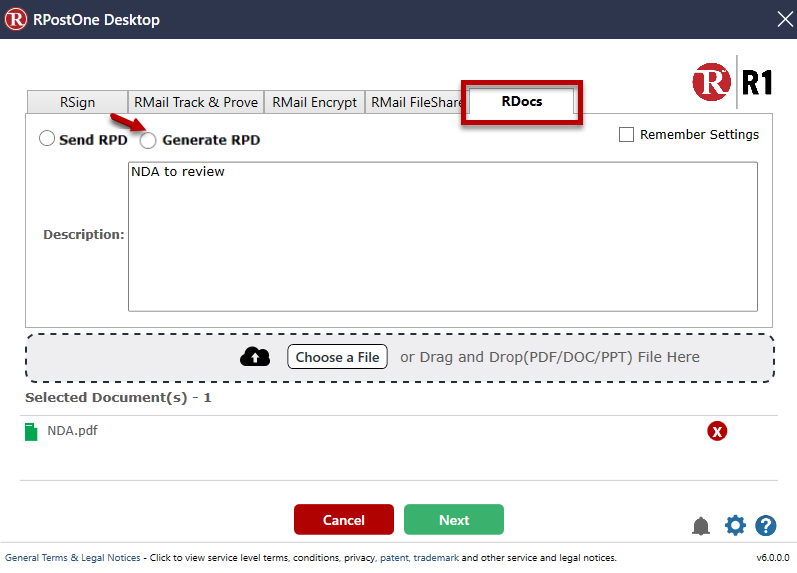797x573 pixels.
Task: Click the Choose a File button
Action: (337, 357)
